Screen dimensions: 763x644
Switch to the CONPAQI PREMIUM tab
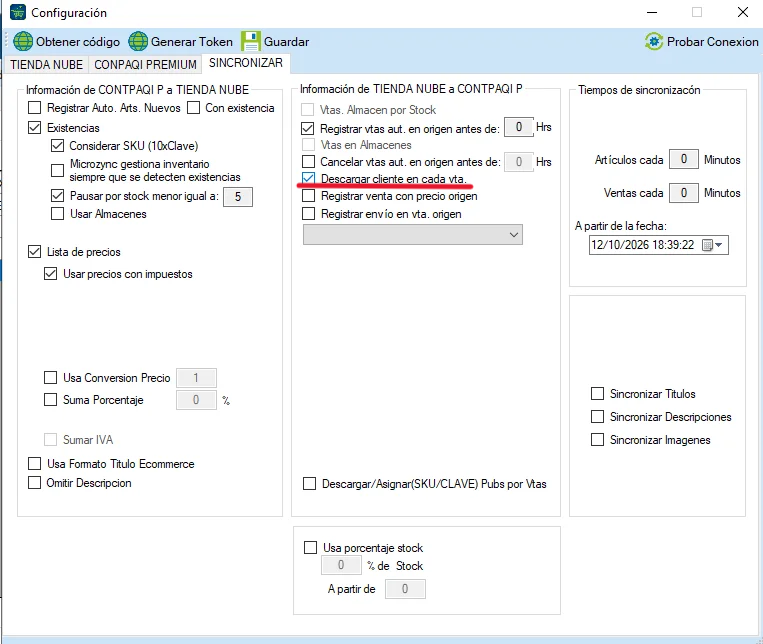145,65
